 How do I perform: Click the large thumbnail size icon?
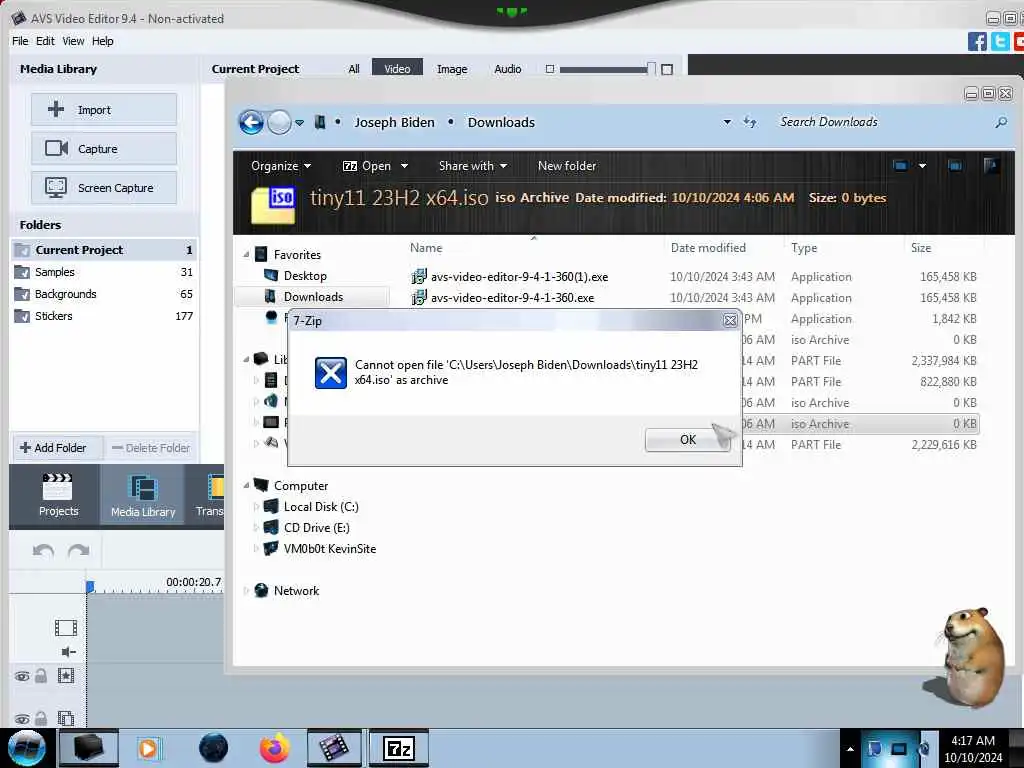click(x=667, y=69)
